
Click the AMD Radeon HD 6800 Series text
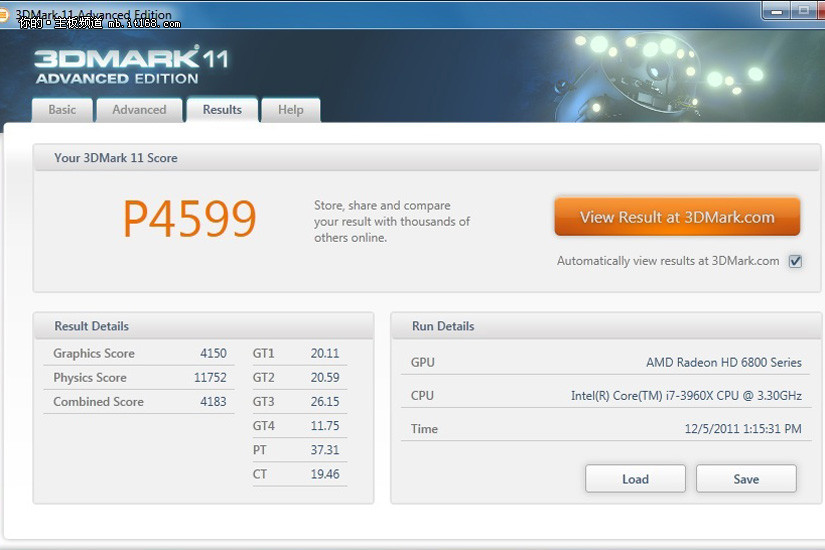[723, 362]
